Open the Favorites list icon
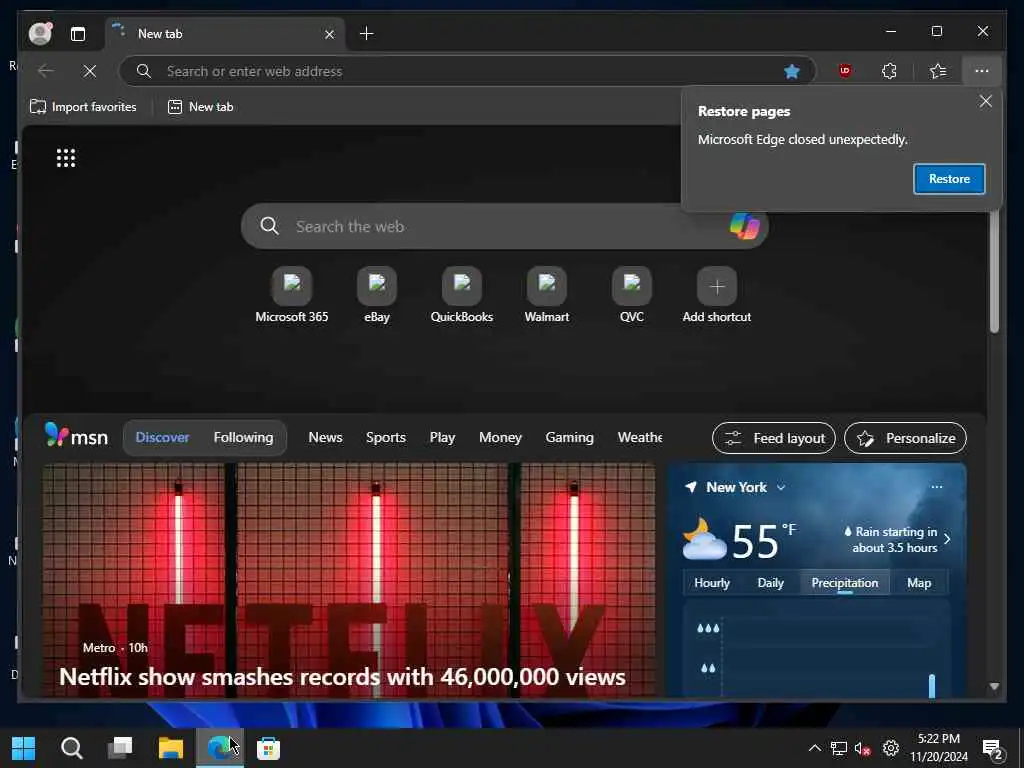The width and height of the screenshot is (1024, 768). (938, 71)
